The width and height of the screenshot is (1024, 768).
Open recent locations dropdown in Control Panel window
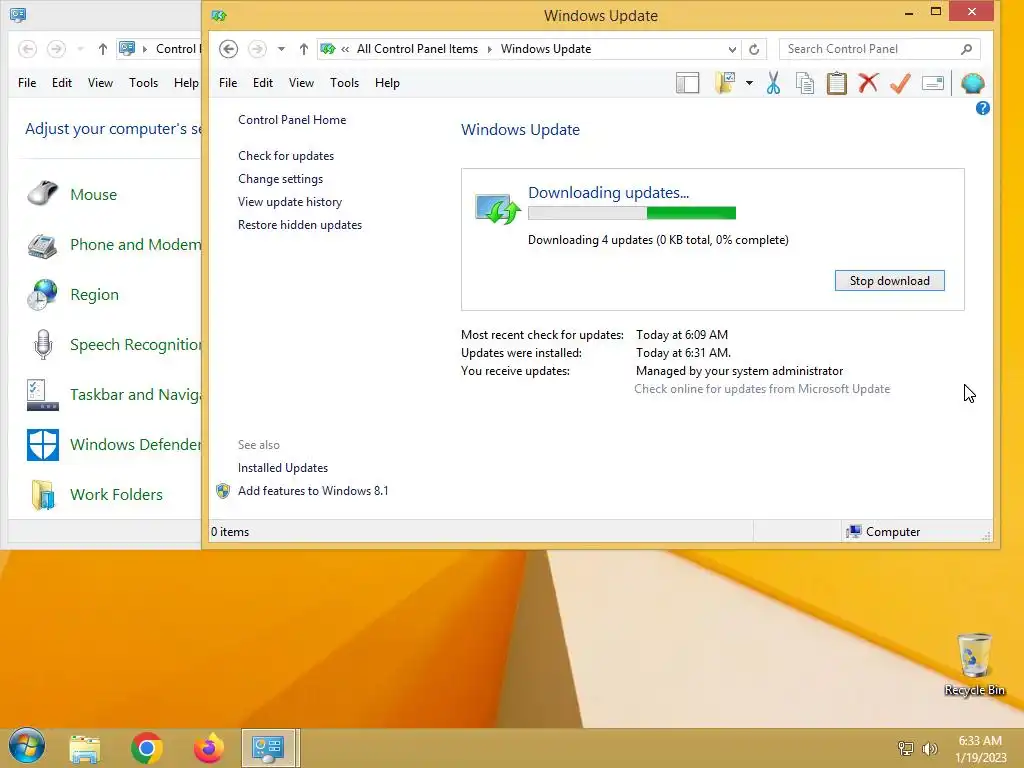[80, 49]
